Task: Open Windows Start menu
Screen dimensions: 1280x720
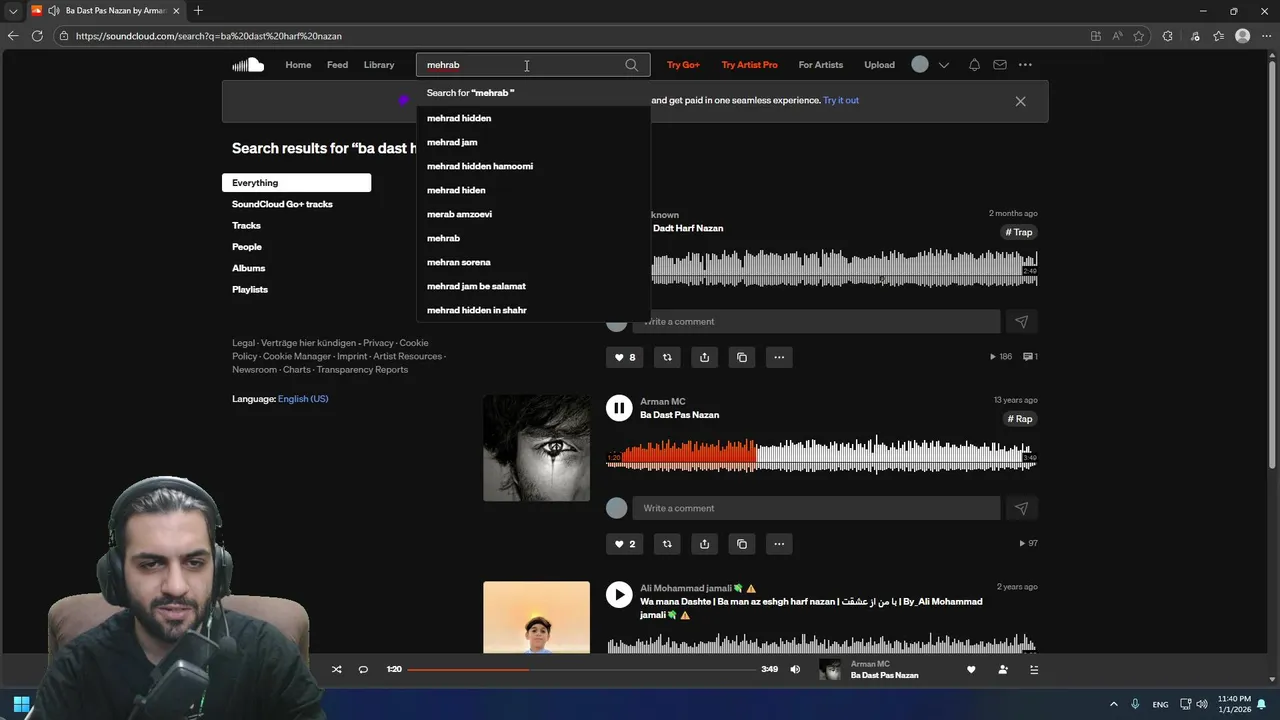Action: (21, 704)
